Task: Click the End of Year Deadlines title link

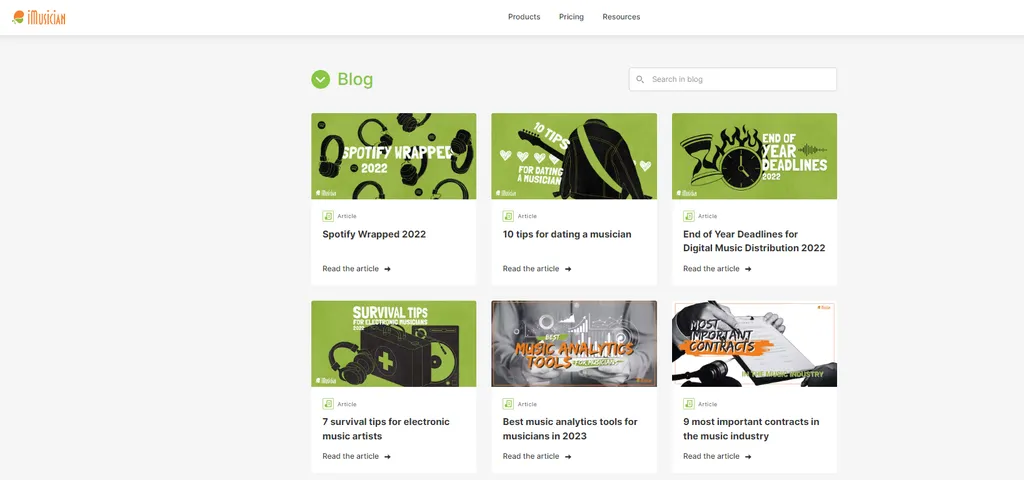Action: [754, 241]
